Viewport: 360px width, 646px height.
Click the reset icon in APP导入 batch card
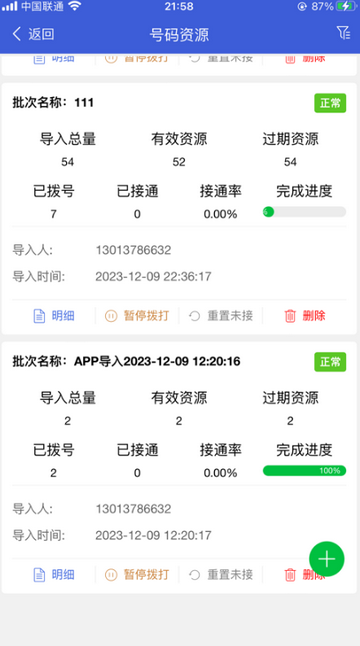194,575
